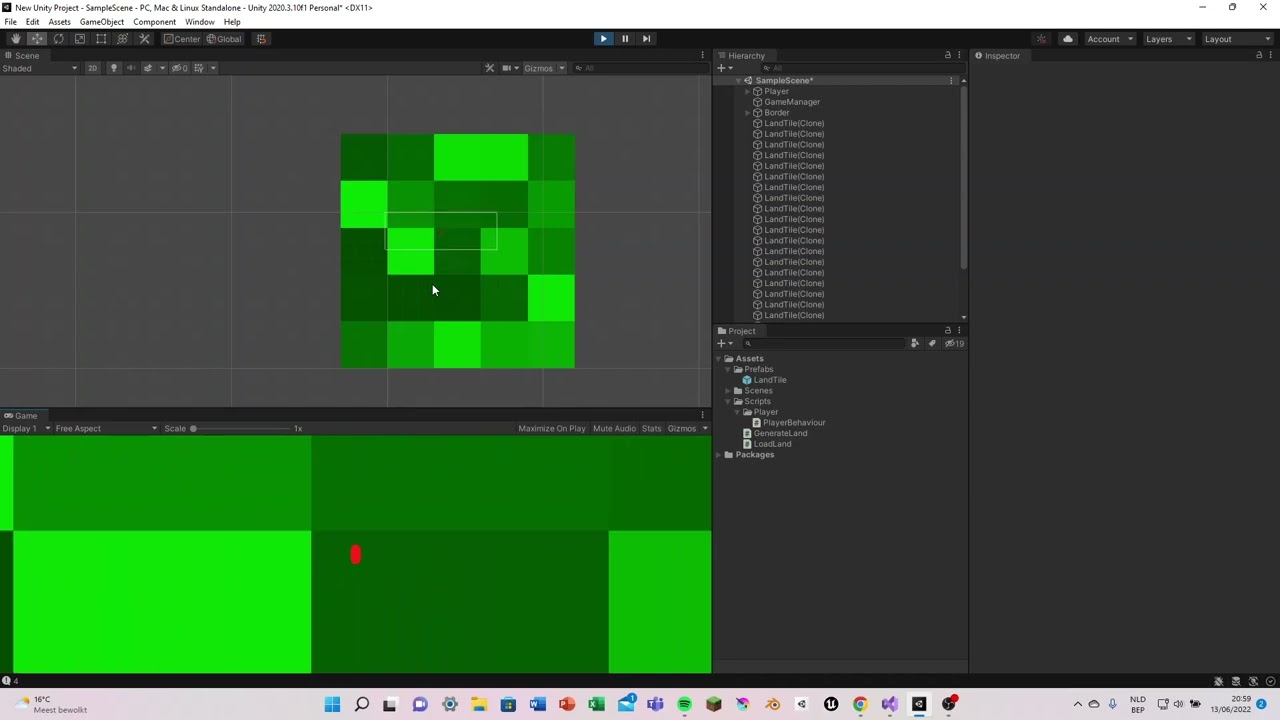This screenshot has width=1280, height=720.
Task: Click the Step frame button
Action: point(646,38)
